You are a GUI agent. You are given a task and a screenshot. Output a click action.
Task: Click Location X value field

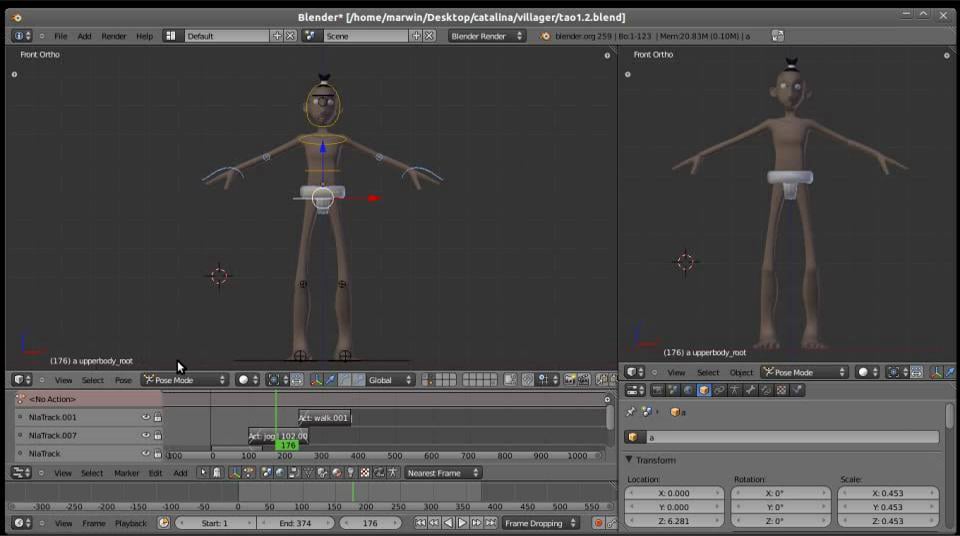coord(674,493)
